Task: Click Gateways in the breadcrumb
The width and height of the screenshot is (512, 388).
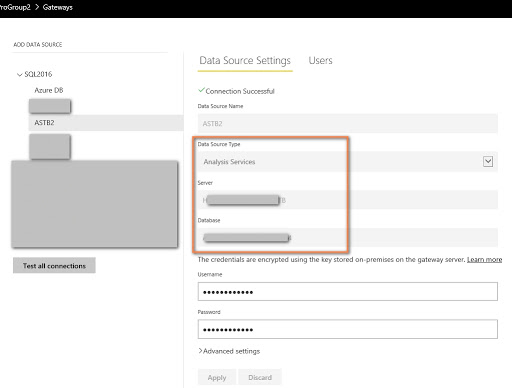Action: pyautogui.click(x=58, y=7)
